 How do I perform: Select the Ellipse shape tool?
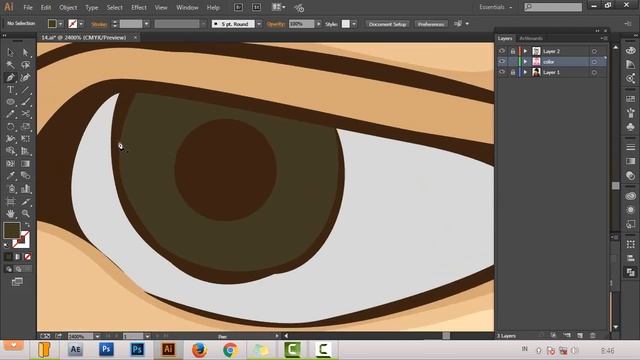coord(11,102)
